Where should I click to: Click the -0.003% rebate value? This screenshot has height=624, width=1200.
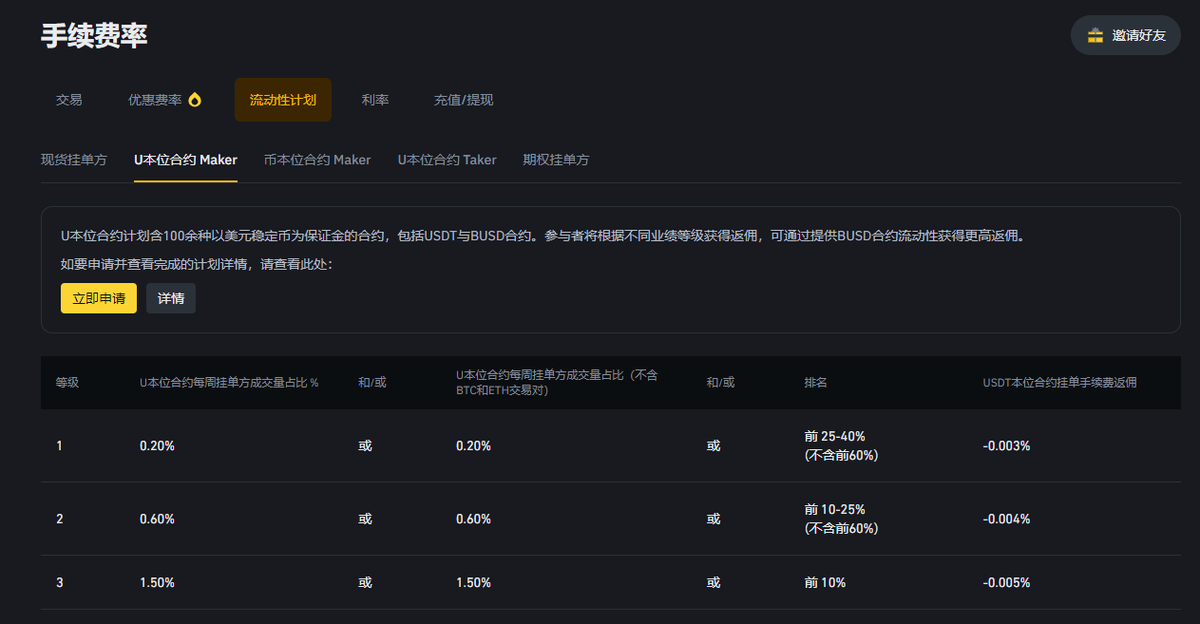coord(1006,446)
